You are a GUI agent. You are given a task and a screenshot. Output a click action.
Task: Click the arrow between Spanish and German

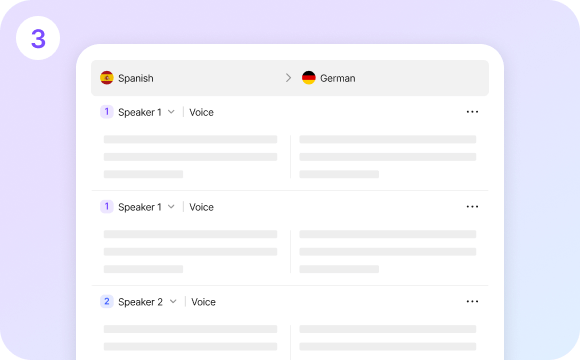[x=288, y=78]
